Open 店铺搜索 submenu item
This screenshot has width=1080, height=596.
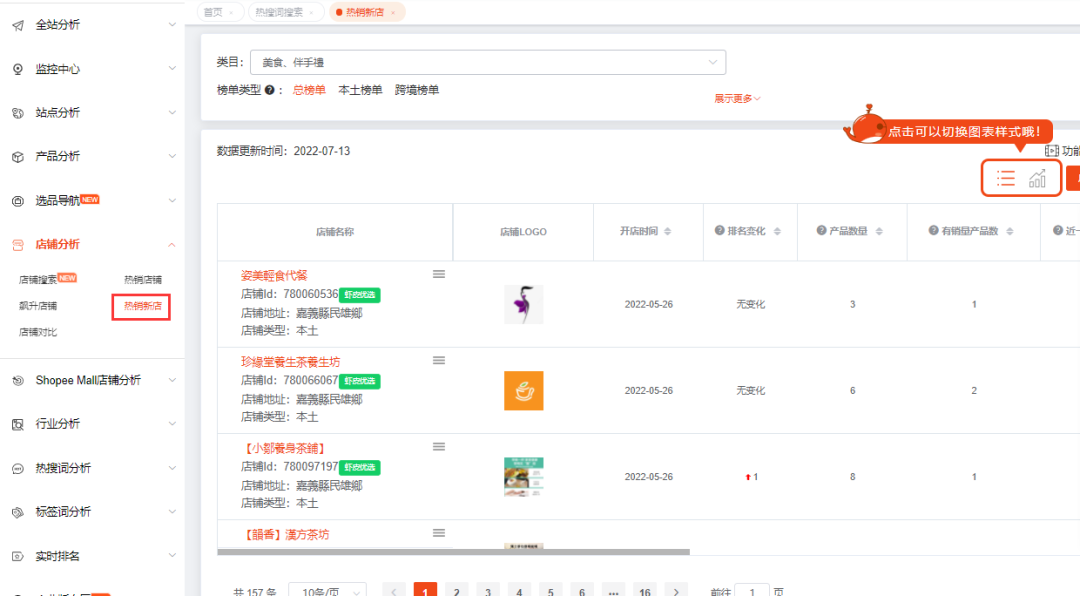click(38, 280)
